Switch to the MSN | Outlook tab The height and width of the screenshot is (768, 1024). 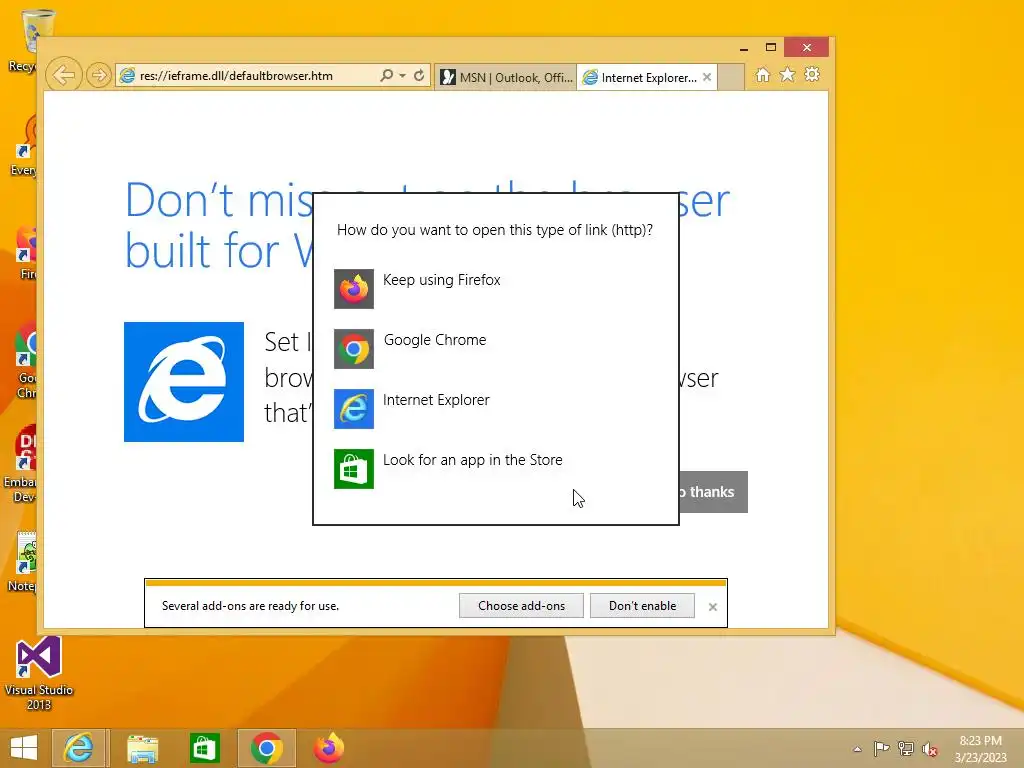506,77
